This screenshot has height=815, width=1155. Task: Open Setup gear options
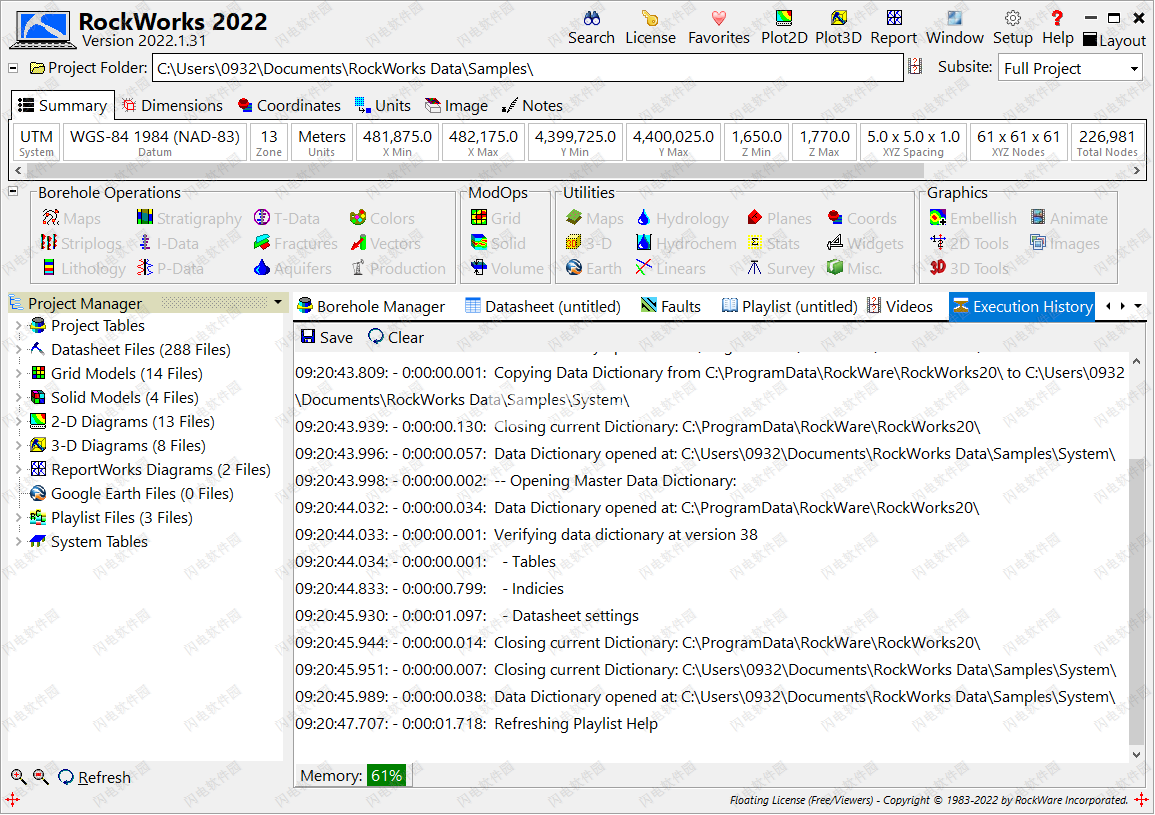point(1013,28)
